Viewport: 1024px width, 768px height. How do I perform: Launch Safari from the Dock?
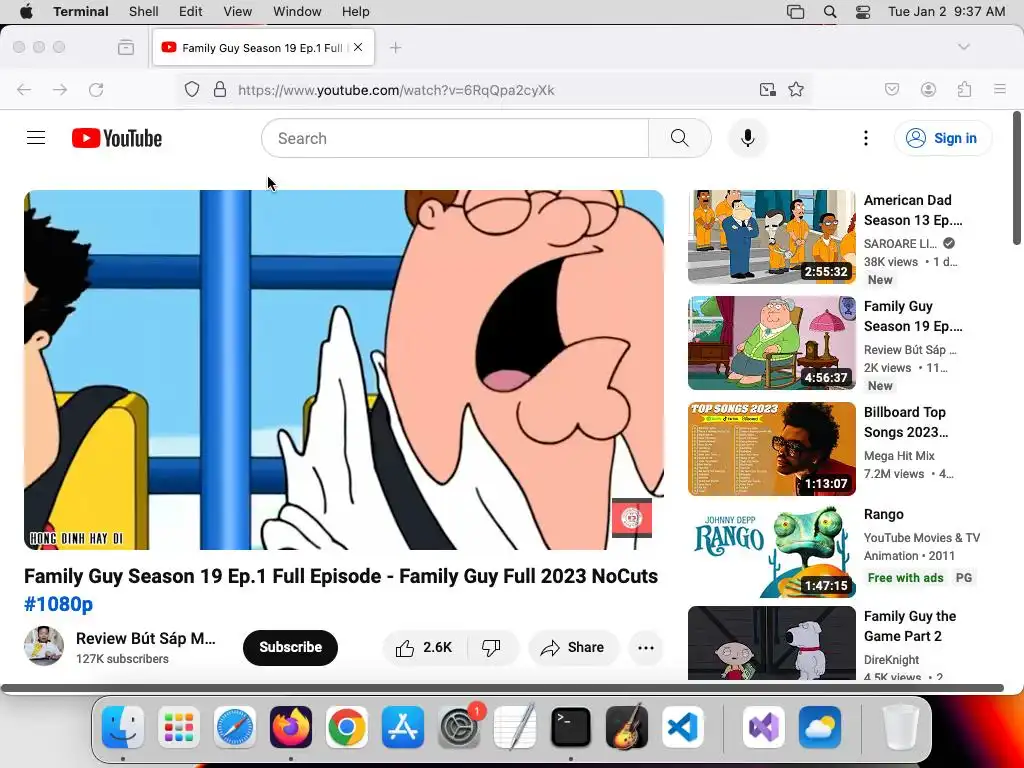click(234, 727)
